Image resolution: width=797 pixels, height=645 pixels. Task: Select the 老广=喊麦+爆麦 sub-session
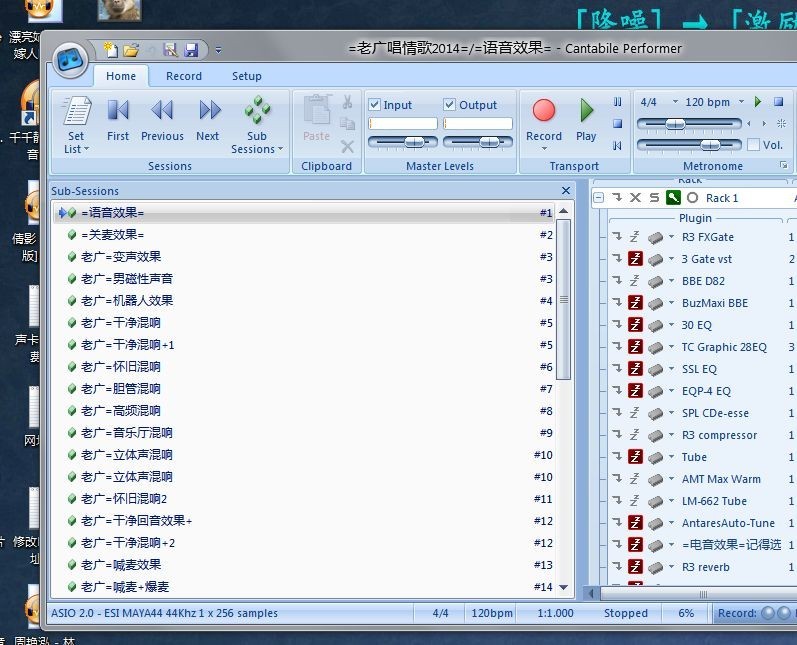(x=304, y=587)
